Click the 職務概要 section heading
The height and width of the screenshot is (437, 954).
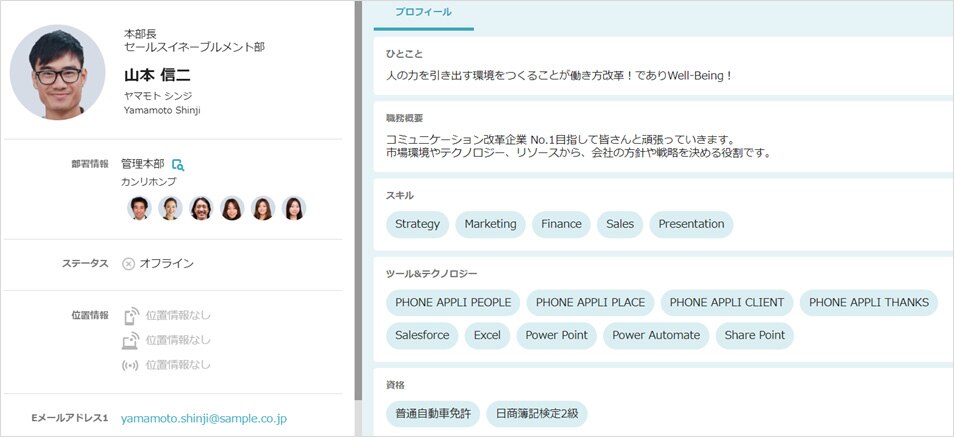(x=405, y=118)
